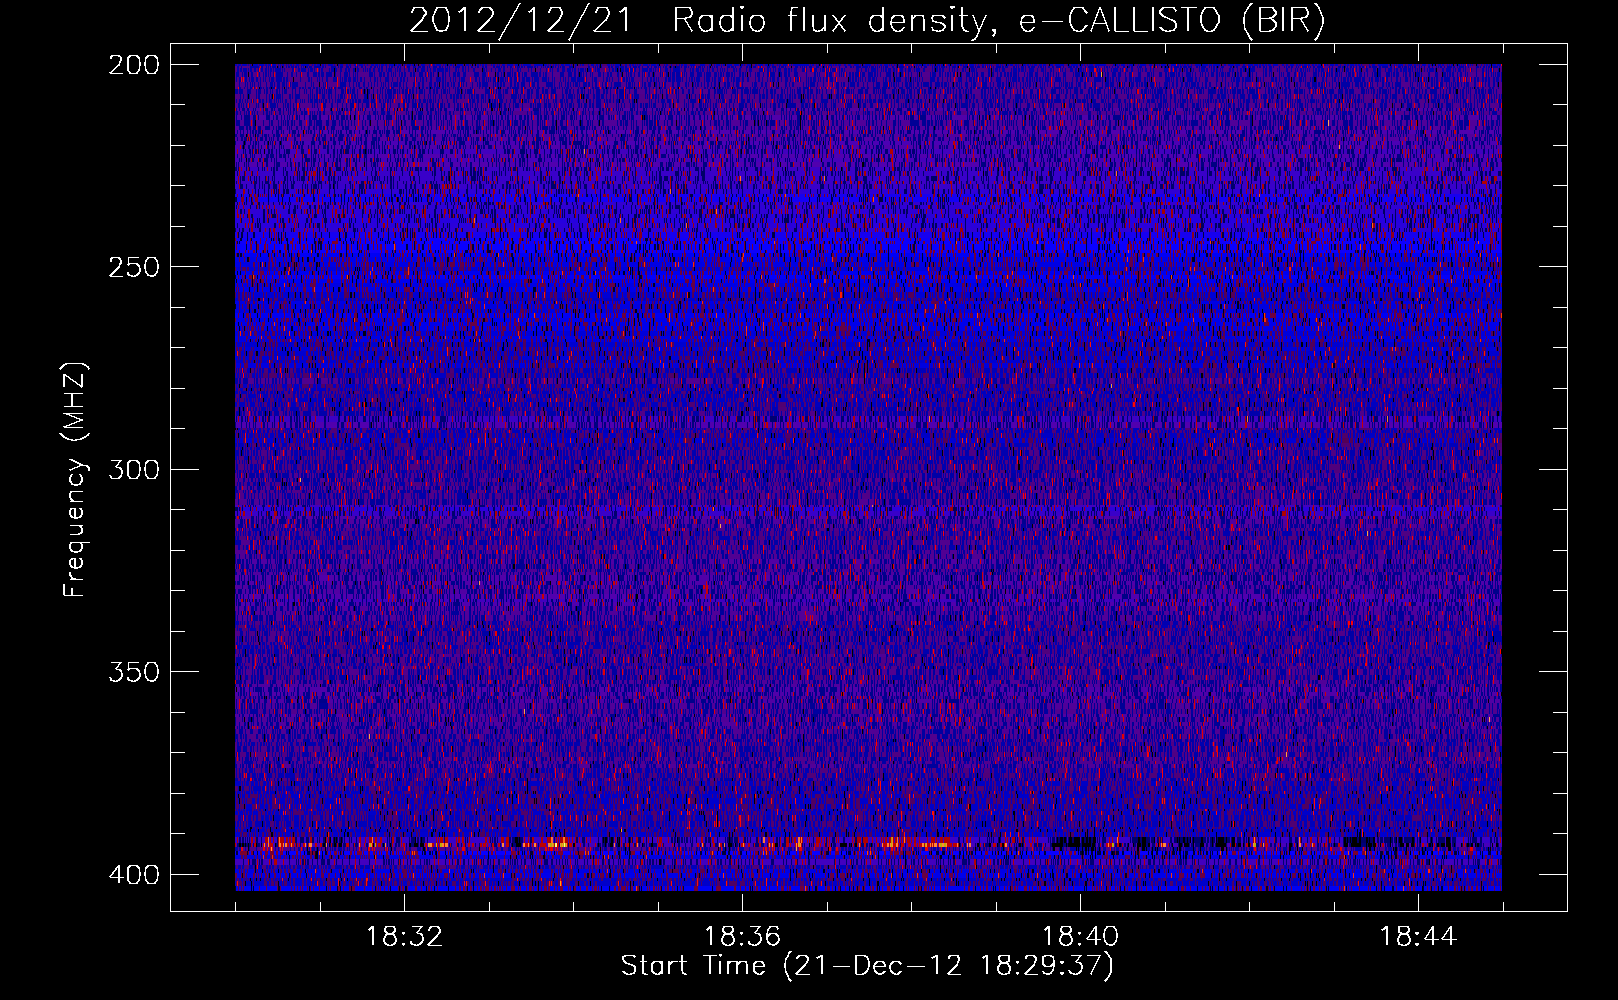Click the 200 frequency tick label
1618x1000 pixels.
(x=134, y=65)
